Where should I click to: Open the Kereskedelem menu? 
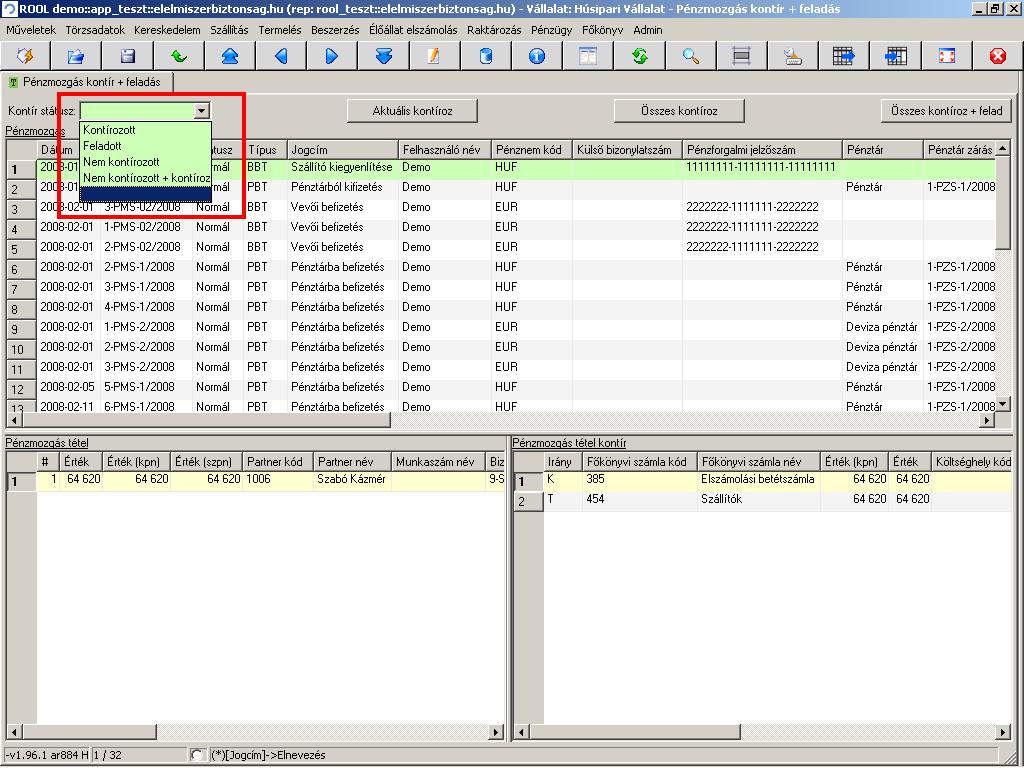167,30
